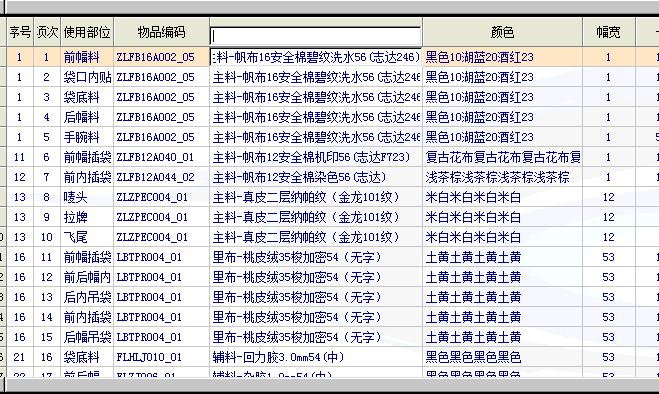The image size is (659, 394).
Task: Select 幅宽 value 1 in the 手腕料 row
Action: click(x=609, y=137)
